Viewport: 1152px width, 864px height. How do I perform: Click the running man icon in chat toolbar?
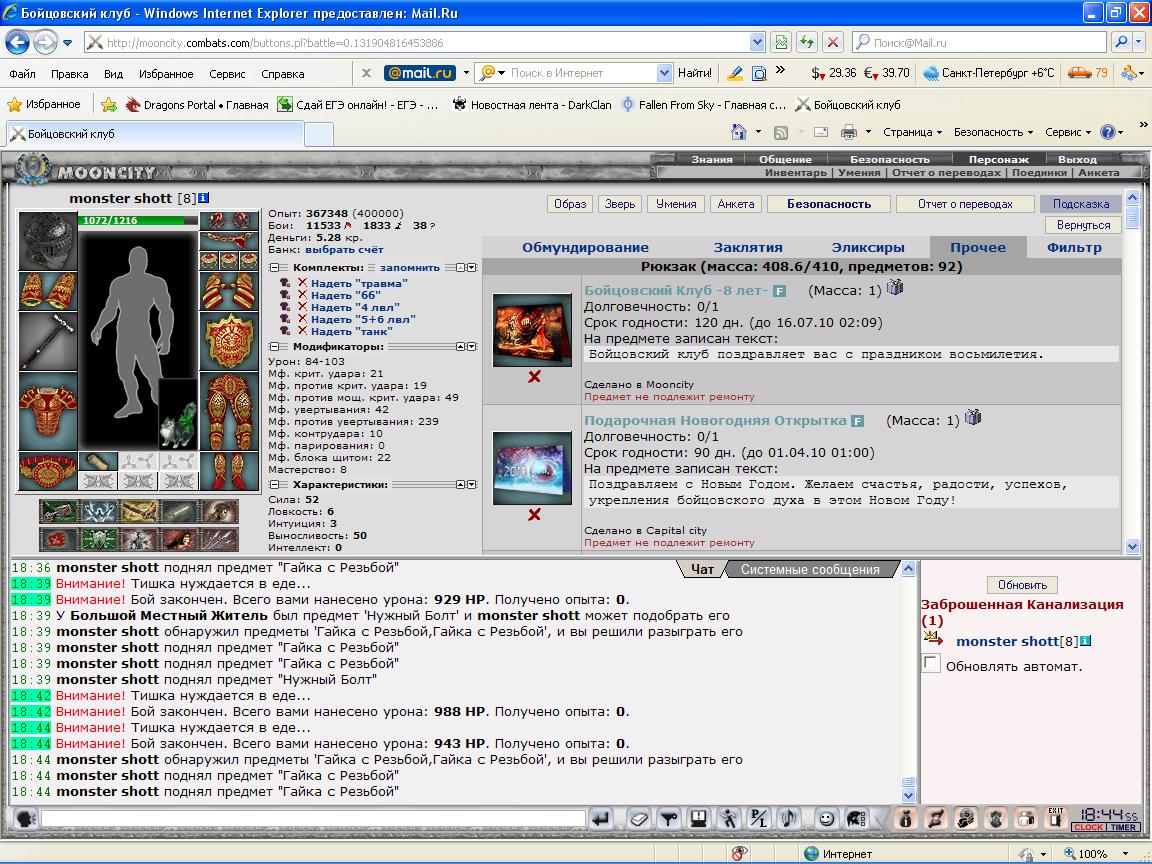728,818
